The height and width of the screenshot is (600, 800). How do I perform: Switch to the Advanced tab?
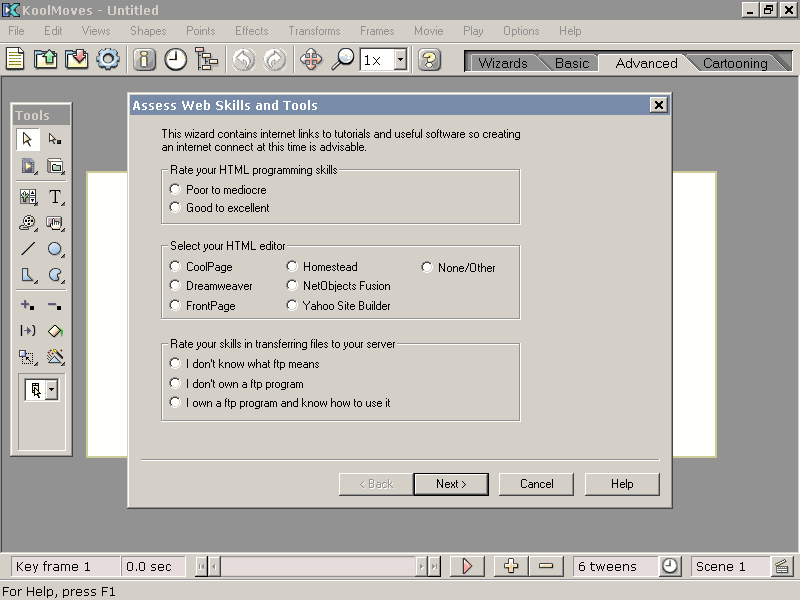[646, 63]
